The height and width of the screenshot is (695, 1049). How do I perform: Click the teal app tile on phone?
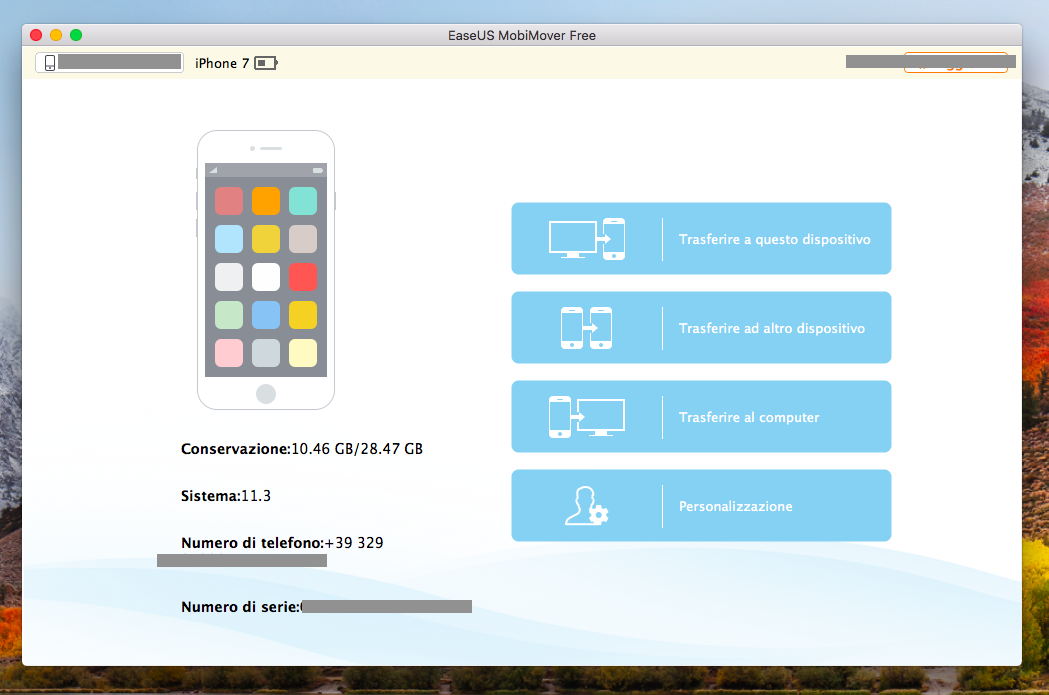click(302, 201)
